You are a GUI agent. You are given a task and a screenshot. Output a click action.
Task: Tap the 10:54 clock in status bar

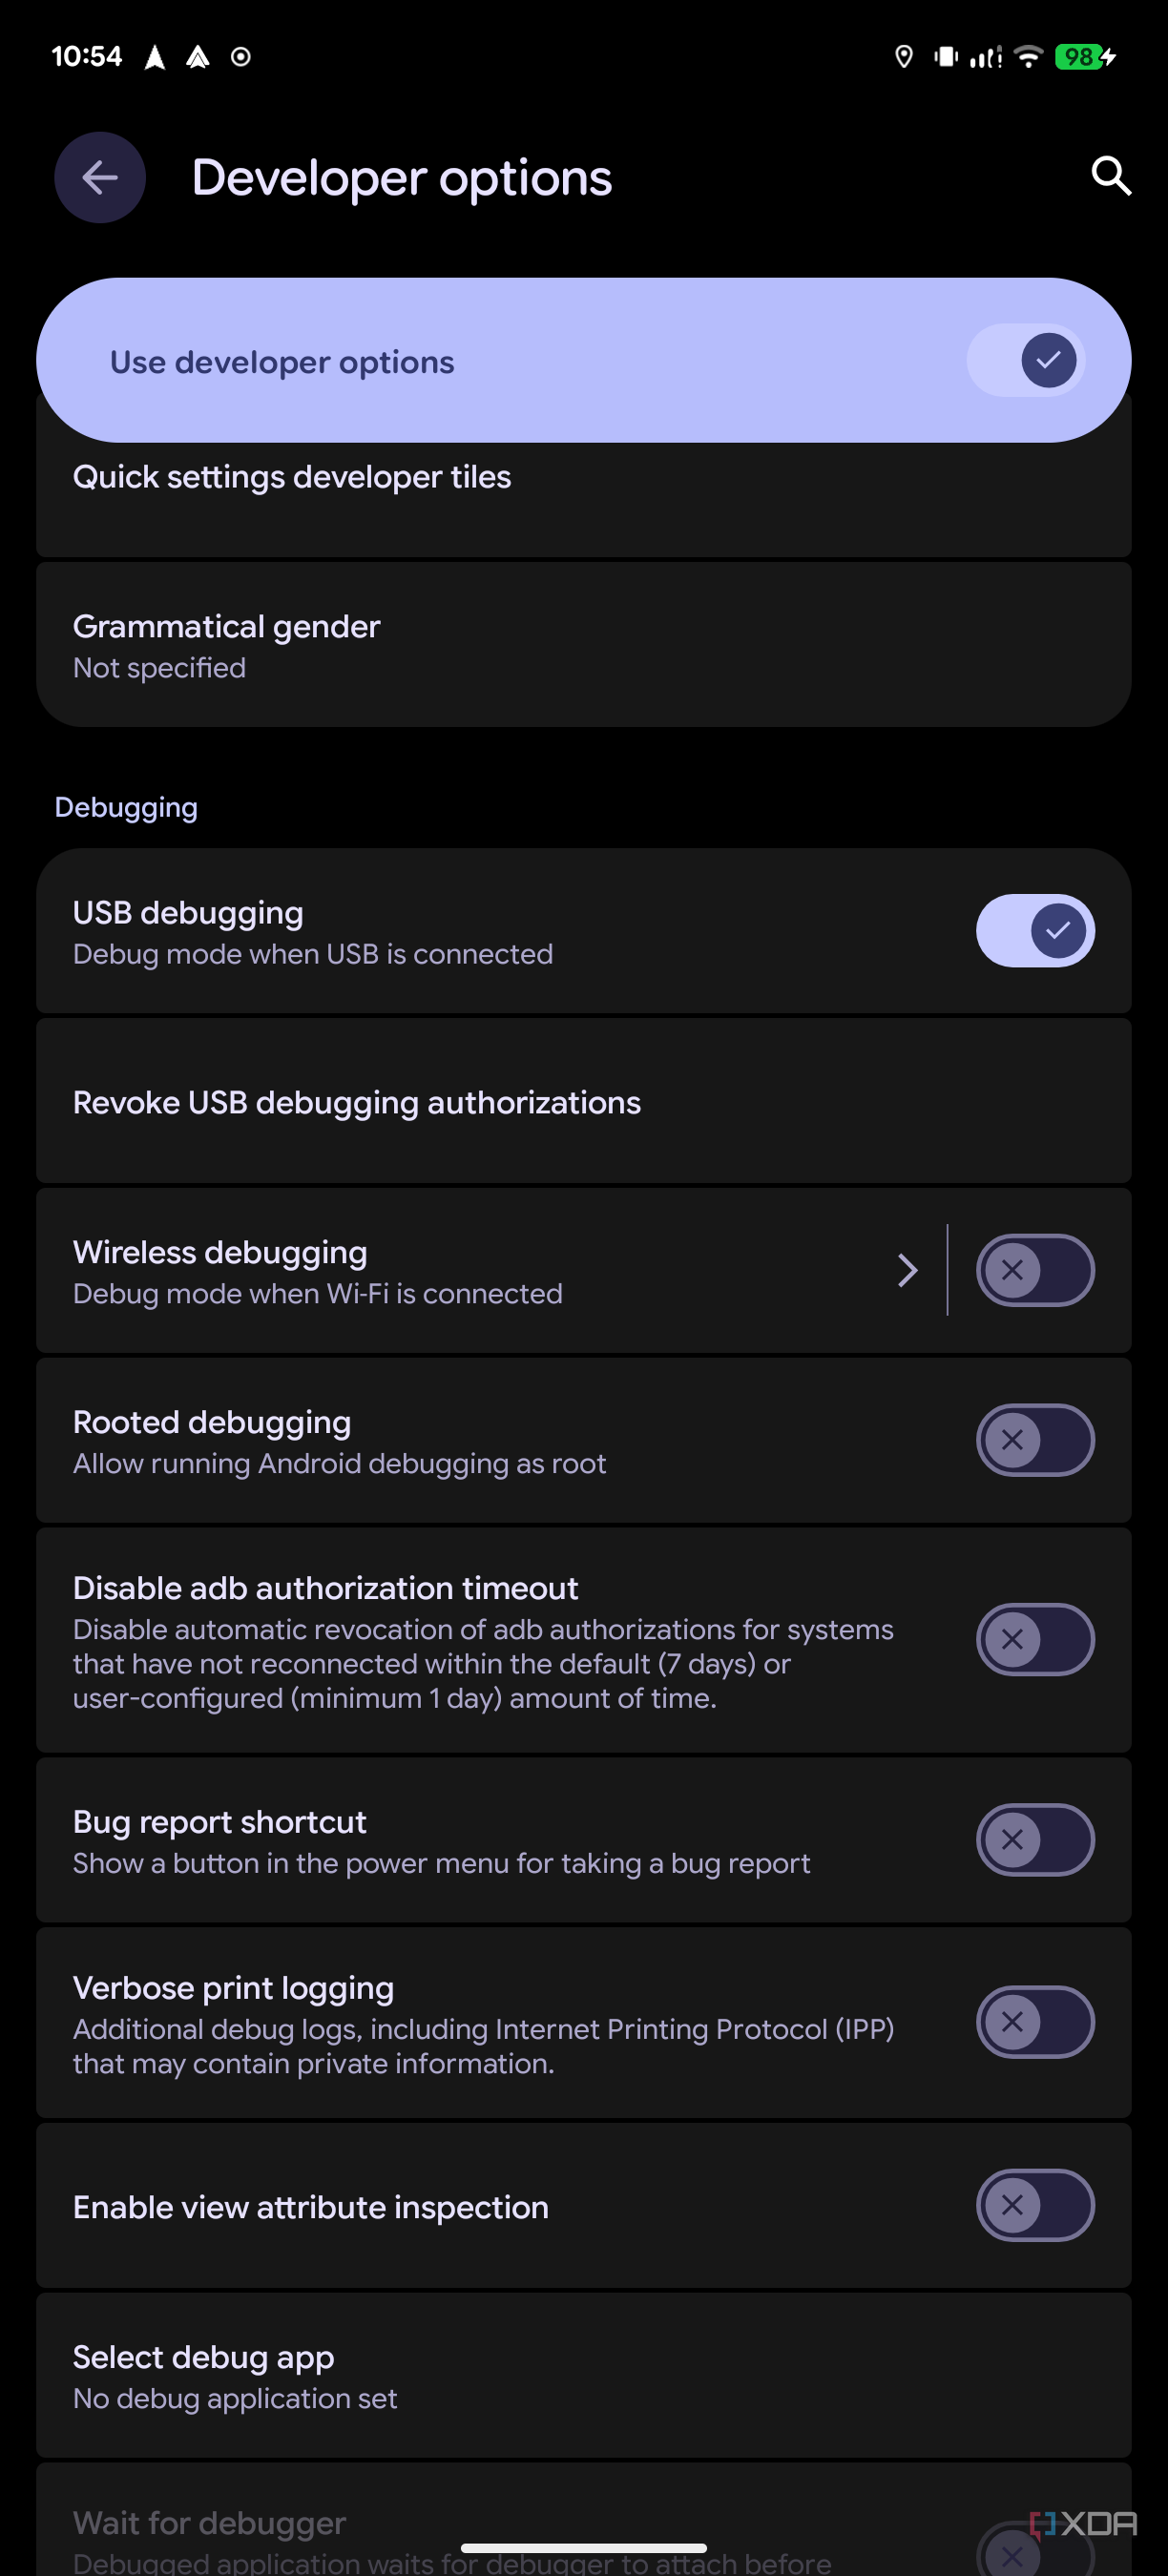87,56
